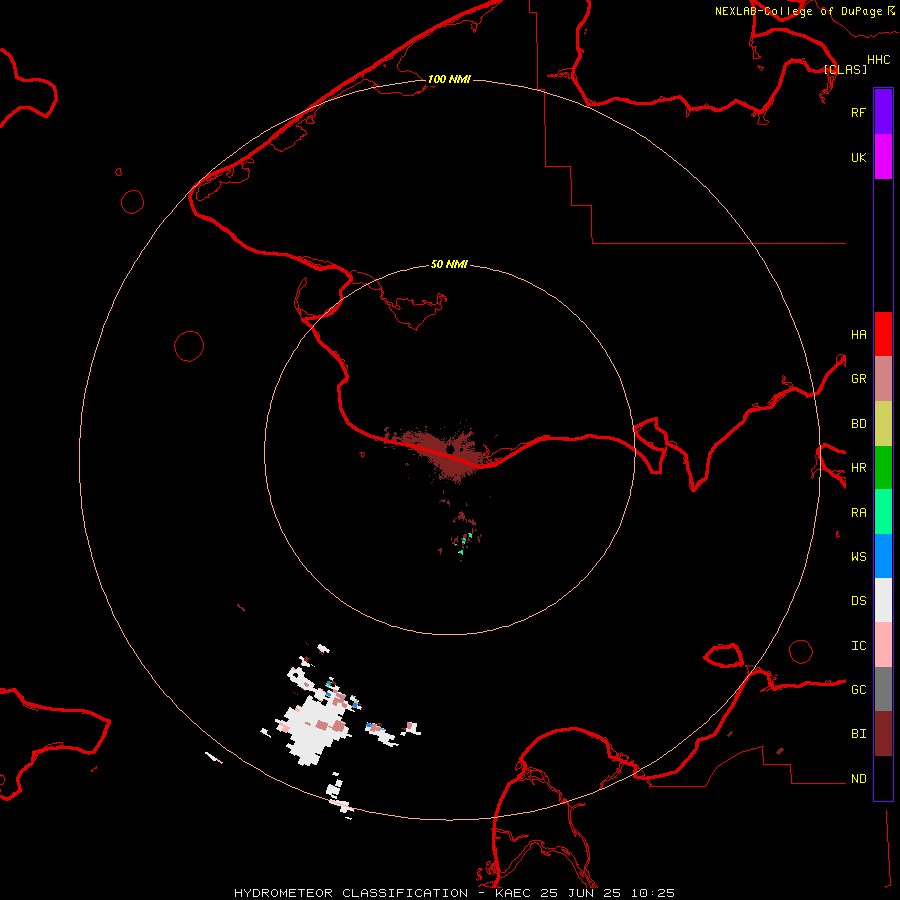Click the DS legend label
Viewport: 900px width, 900px height.
[x=858, y=600]
